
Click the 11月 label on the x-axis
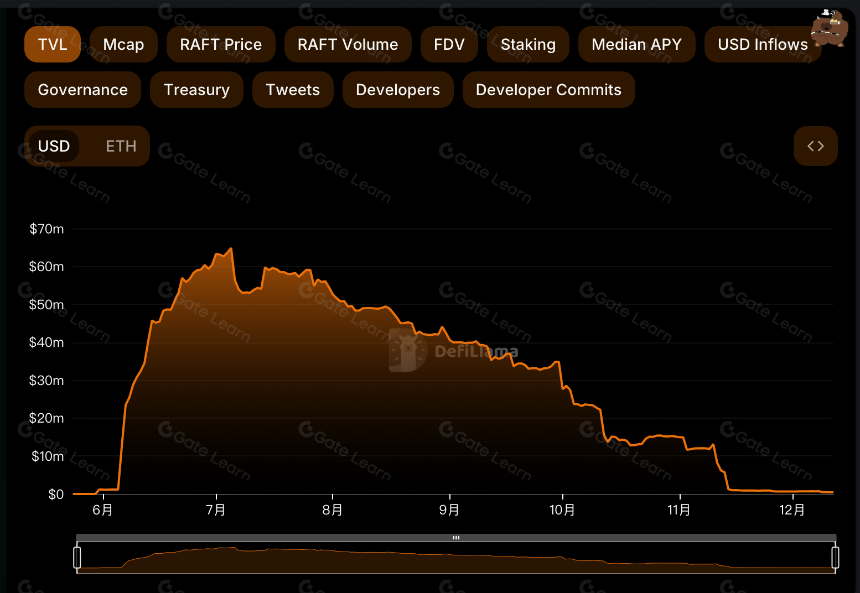(x=680, y=510)
